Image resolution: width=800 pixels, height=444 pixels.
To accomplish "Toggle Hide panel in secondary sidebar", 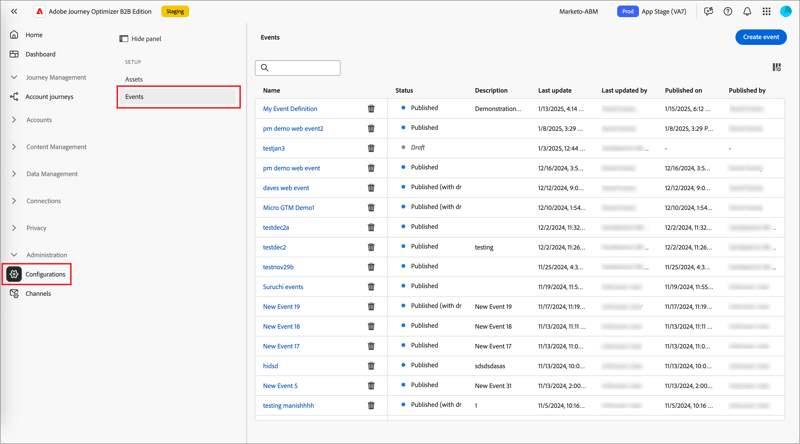I will 140,39.
